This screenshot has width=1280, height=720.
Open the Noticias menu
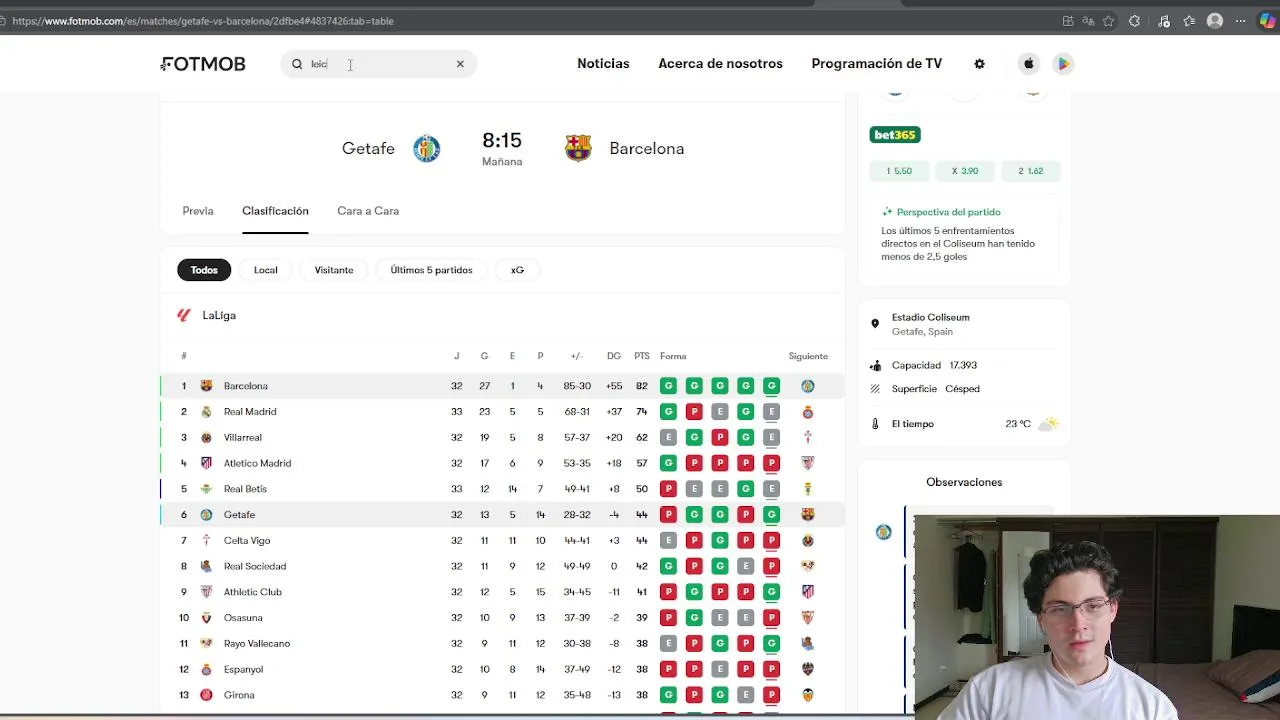tap(603, 63)
